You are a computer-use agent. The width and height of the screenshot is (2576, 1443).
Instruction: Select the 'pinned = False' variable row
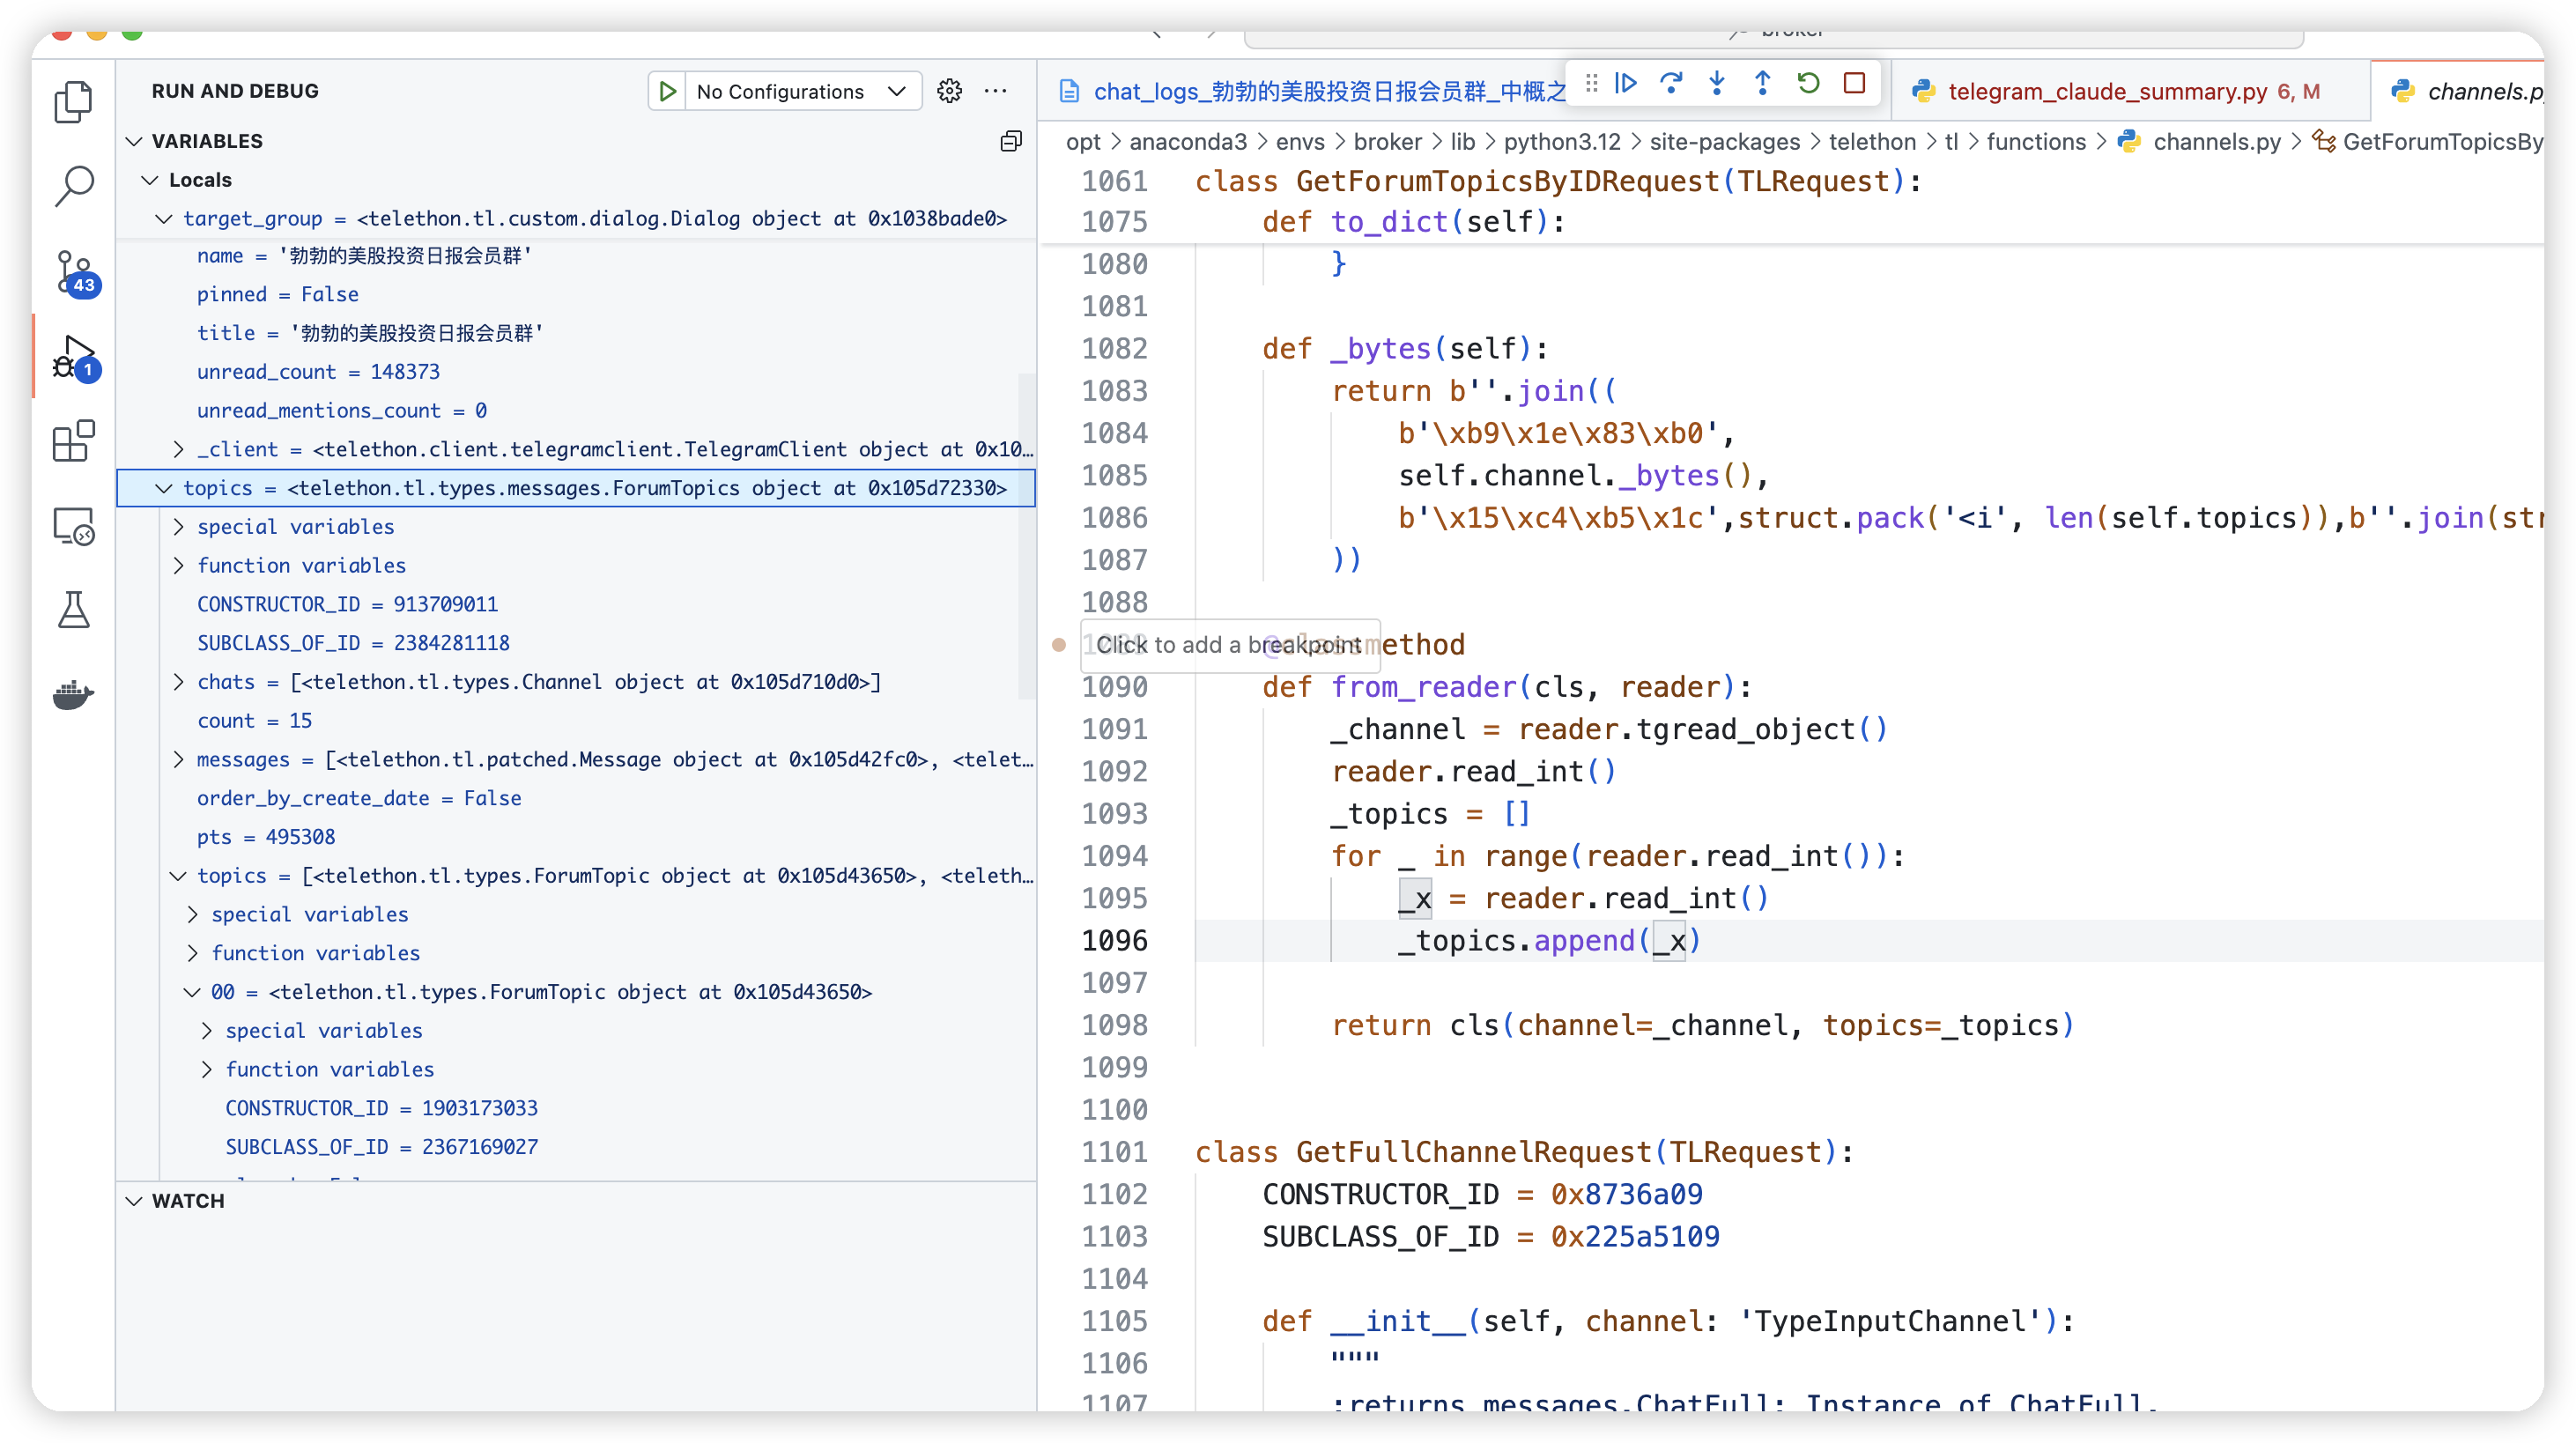[576, 294]
